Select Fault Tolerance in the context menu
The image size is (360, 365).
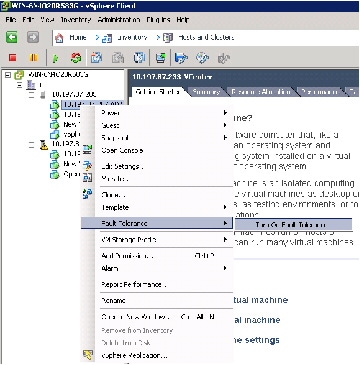pyautogui.click(x=157, y=223)
